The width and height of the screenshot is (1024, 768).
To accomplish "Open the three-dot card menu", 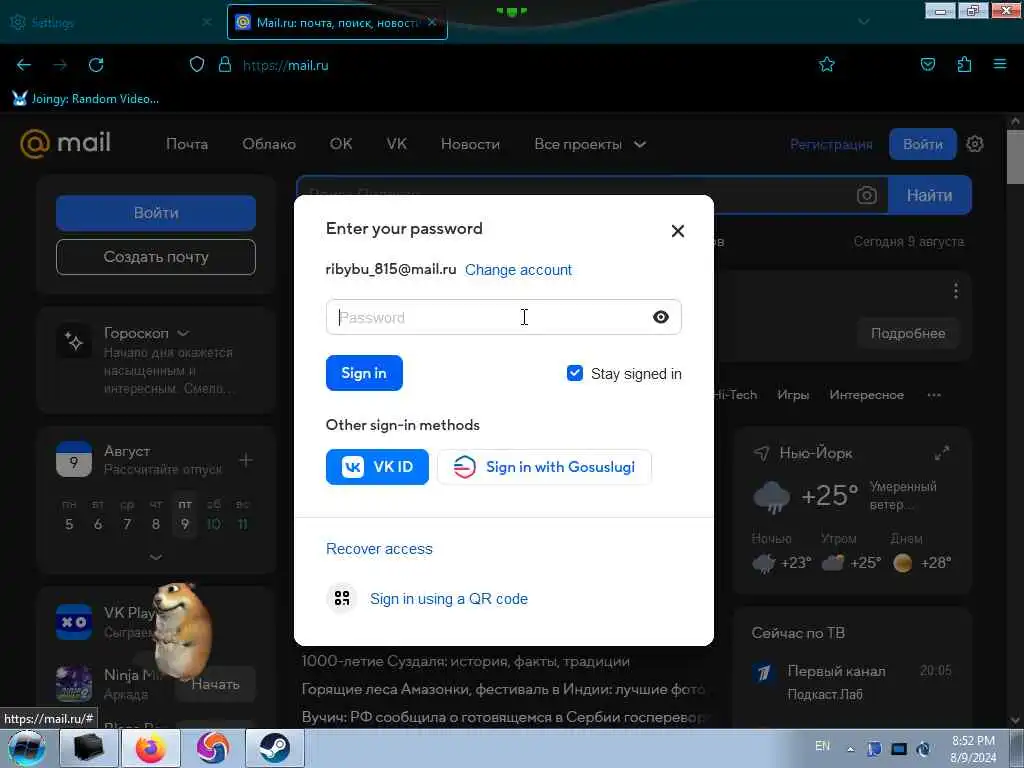I will click(955, 291).
